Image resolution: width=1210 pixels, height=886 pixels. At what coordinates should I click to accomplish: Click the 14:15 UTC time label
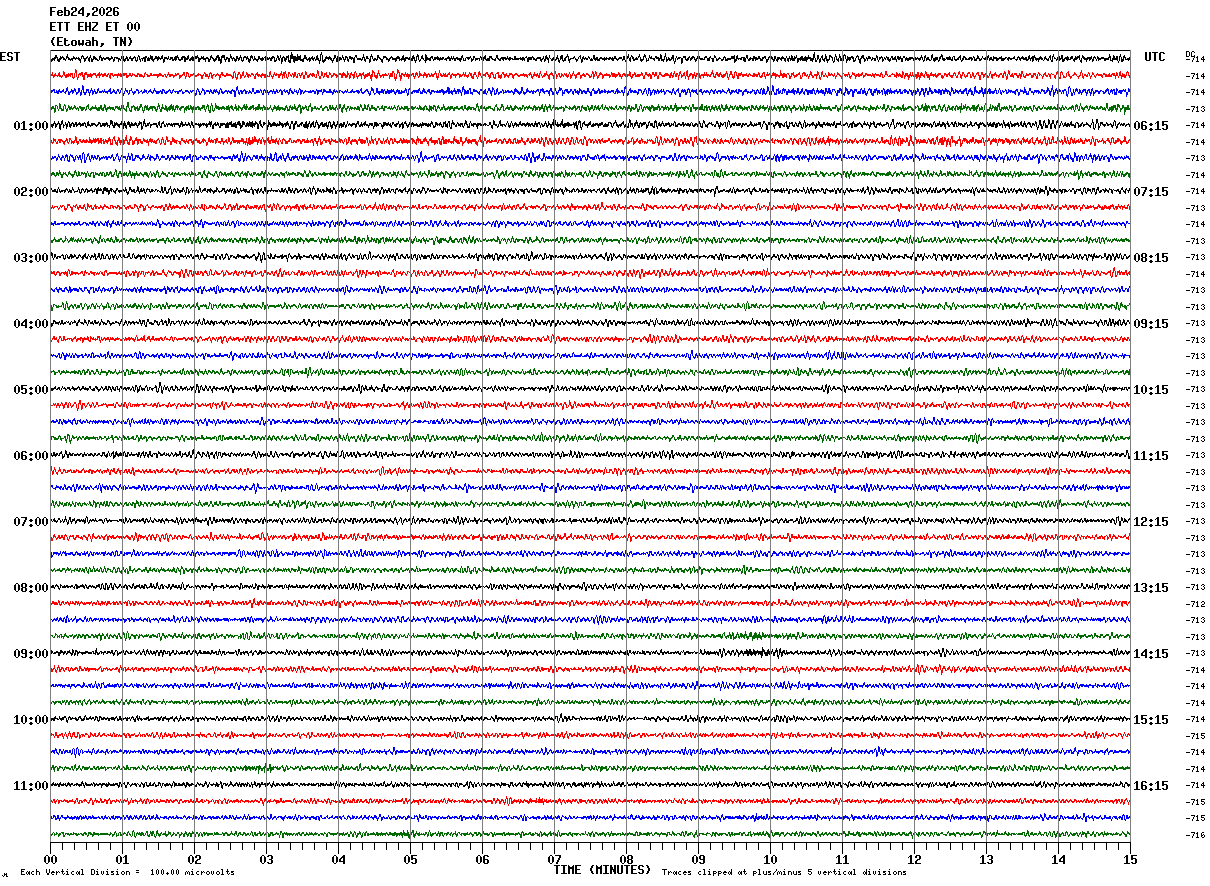[x=1151, y=654]
